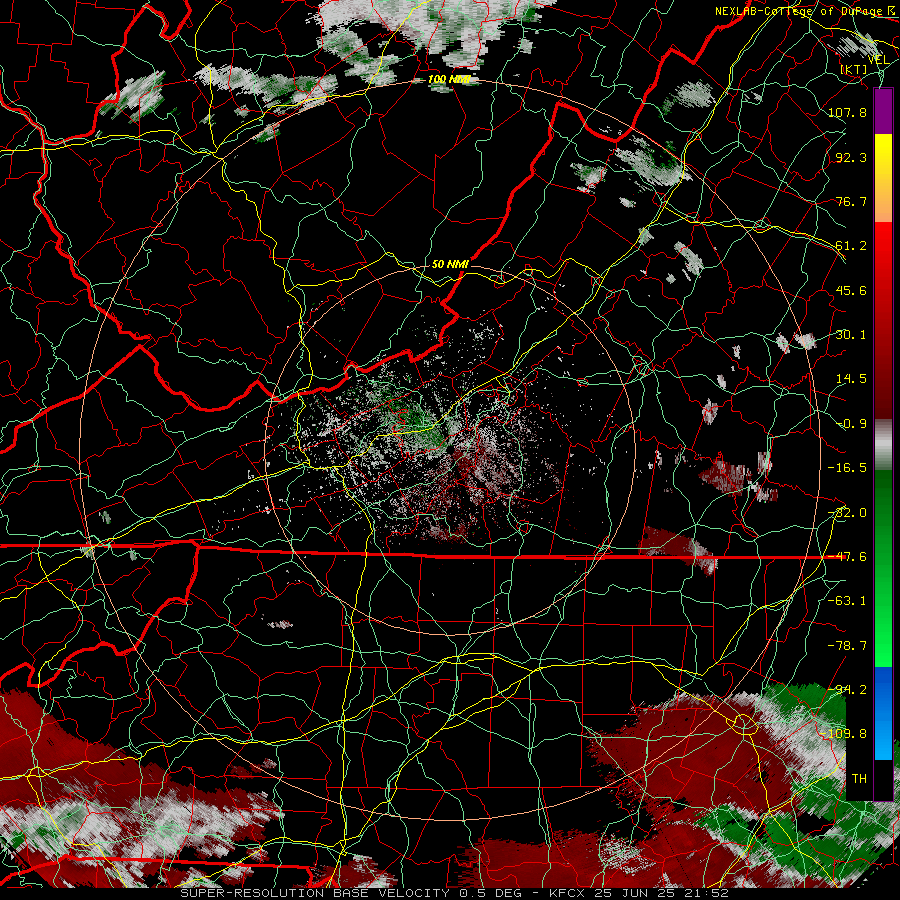900x900 pixels.
Task: Click the -16.5 value on velocity scale
Action: click(x=847, y=468)
